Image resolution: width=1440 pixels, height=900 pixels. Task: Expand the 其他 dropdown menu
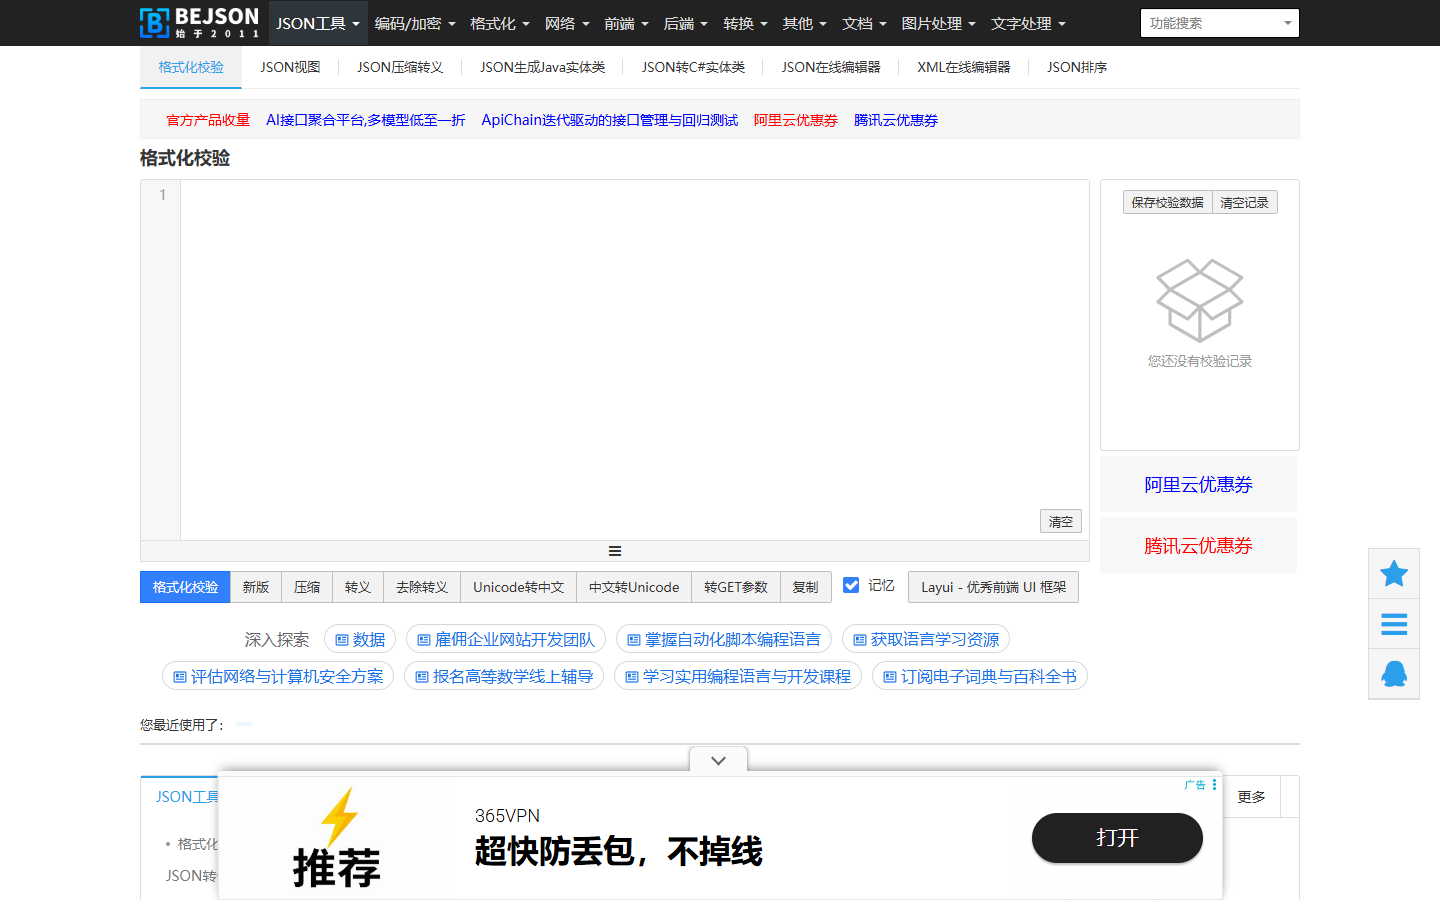coord(805,23)
